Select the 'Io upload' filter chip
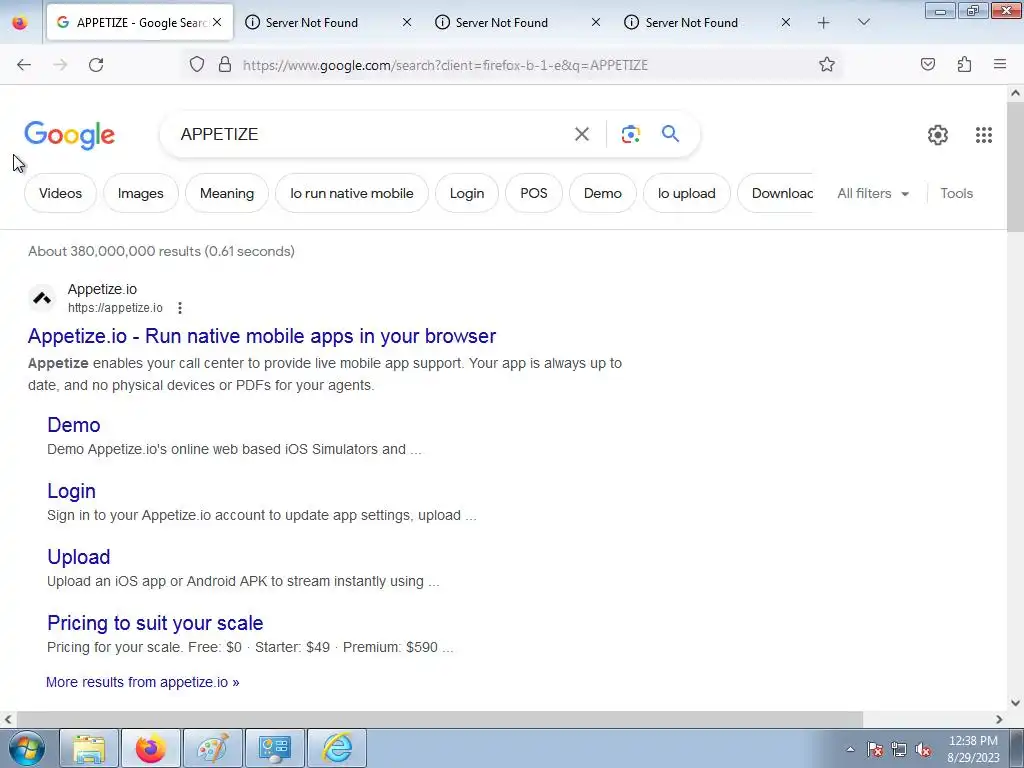Viewport: 1024px width, 768px height. click(x=686, y=193)
